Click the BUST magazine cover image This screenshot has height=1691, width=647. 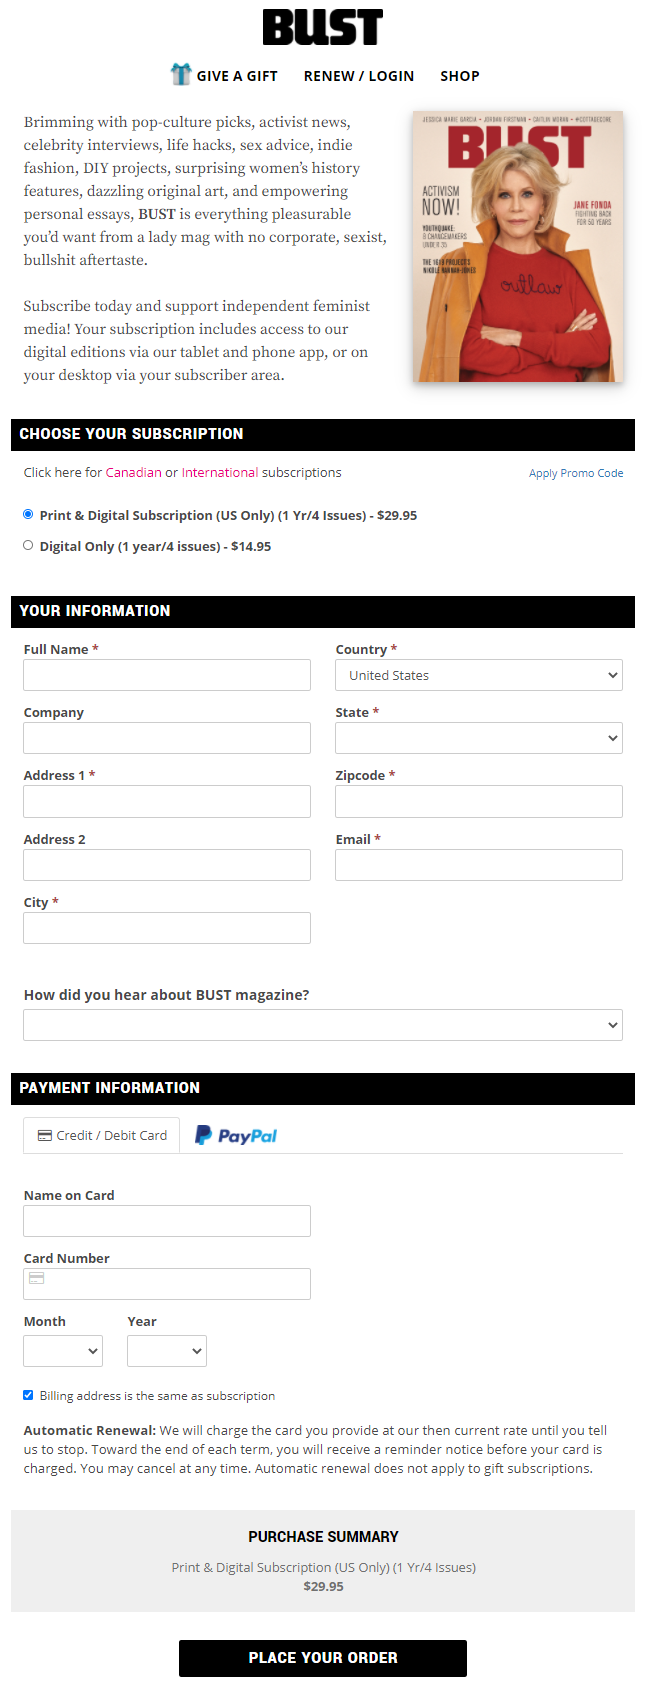[x=517, y=246]
